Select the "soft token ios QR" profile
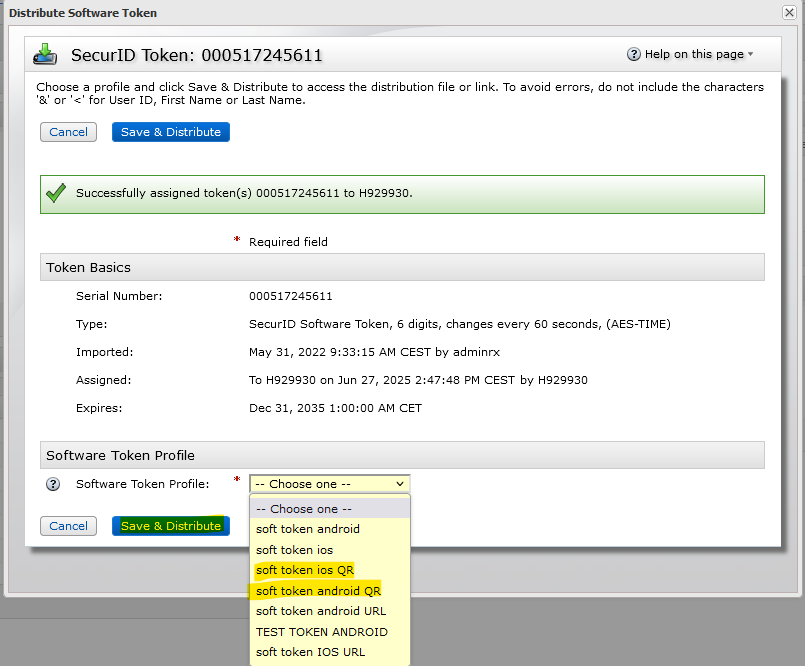Screen dimensions: 805x666 tap(305, 570)
